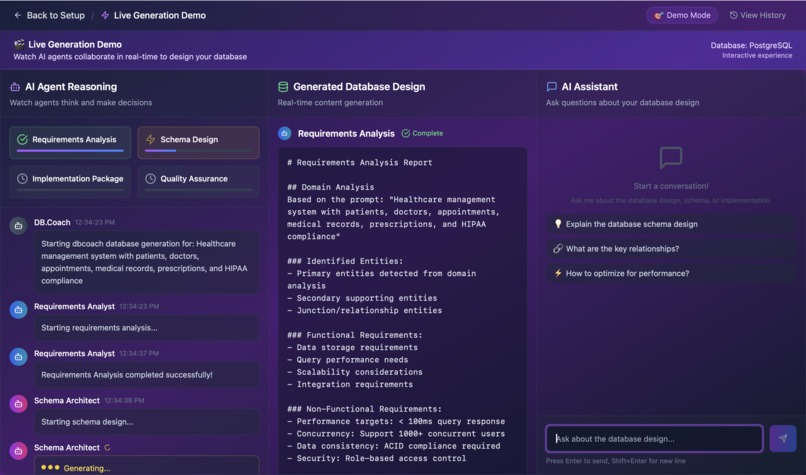Click the Requirements Analysis progress bar
The image size is (806, 475).
[70, 151]
